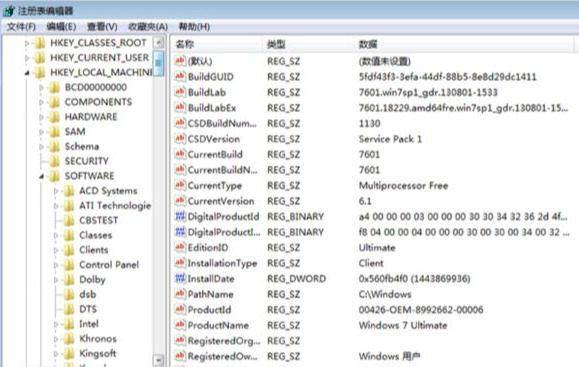Expand the COMPONENTS key arrow

click(41, 102)
